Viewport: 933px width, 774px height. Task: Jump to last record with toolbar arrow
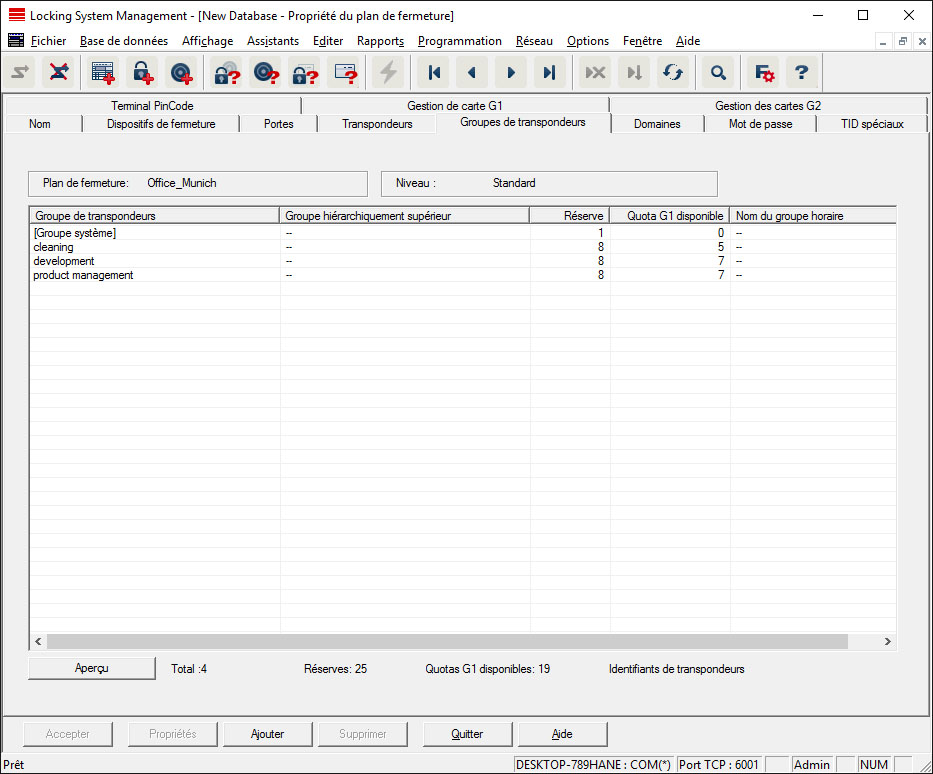pos(549,73)
